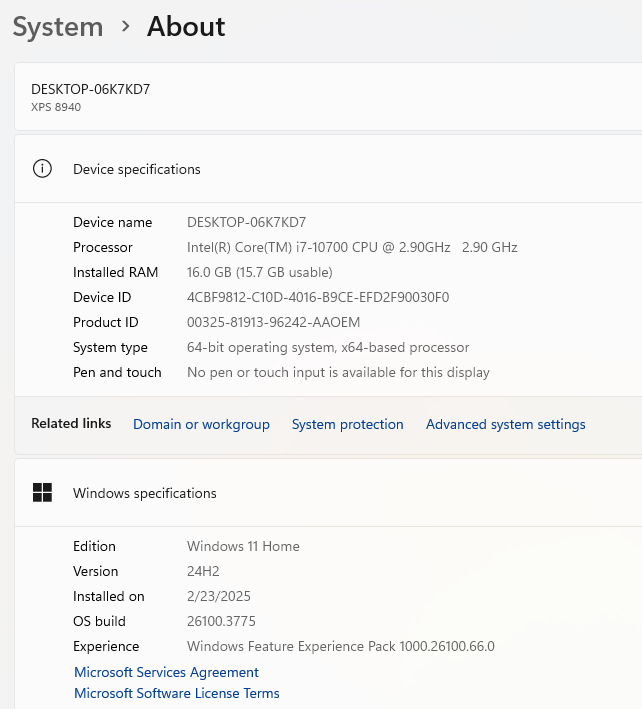
Task: Open Microsoft Software License Terms
Action: [177, 693]
